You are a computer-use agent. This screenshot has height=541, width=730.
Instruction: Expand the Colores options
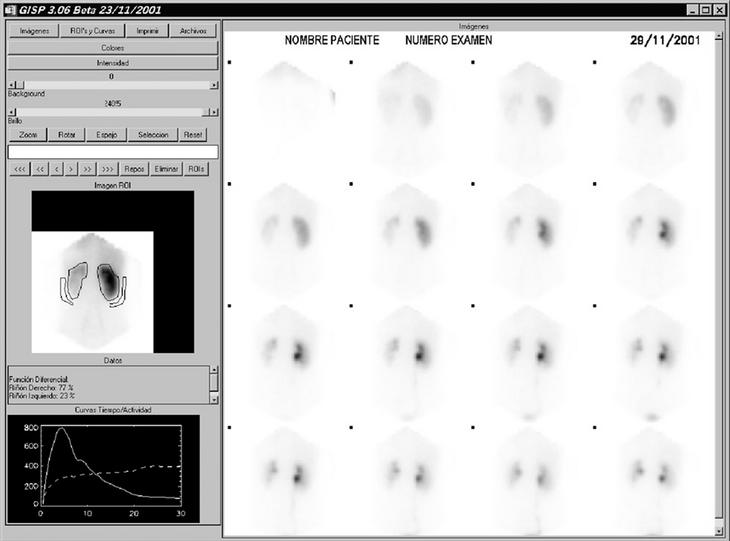[112, 47]
